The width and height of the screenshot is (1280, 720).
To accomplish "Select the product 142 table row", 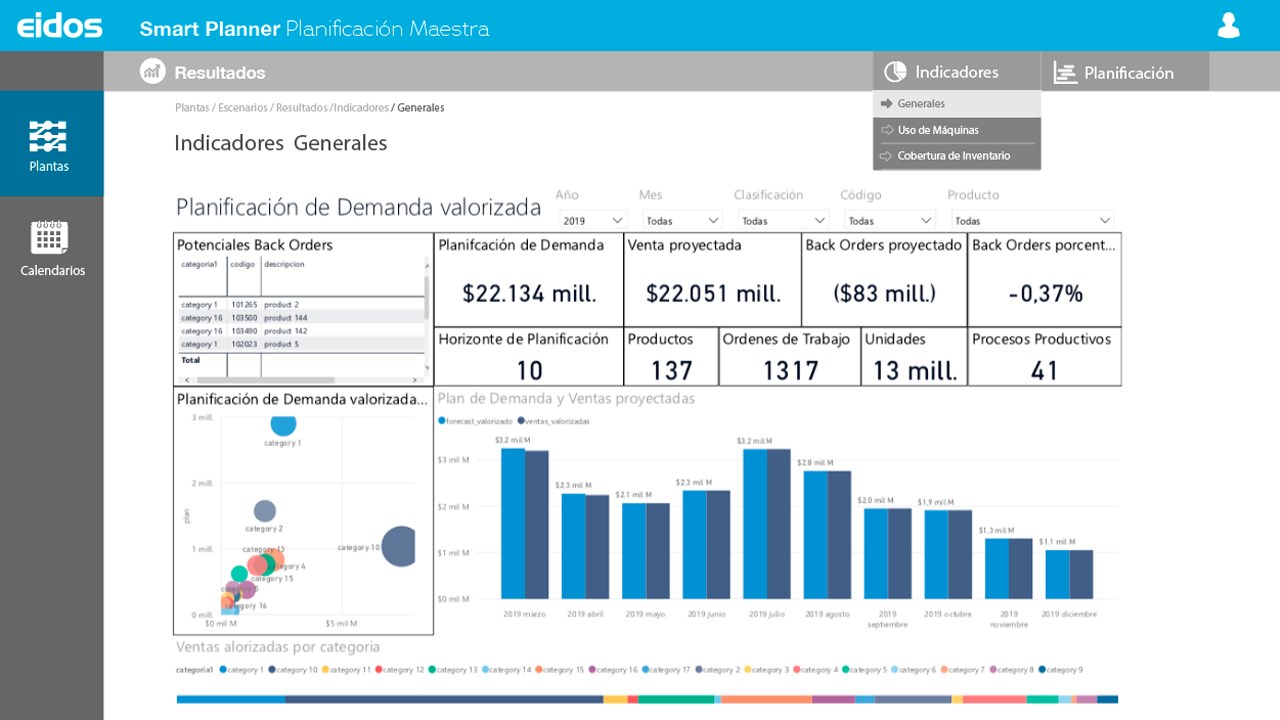I will click(300, 331).
